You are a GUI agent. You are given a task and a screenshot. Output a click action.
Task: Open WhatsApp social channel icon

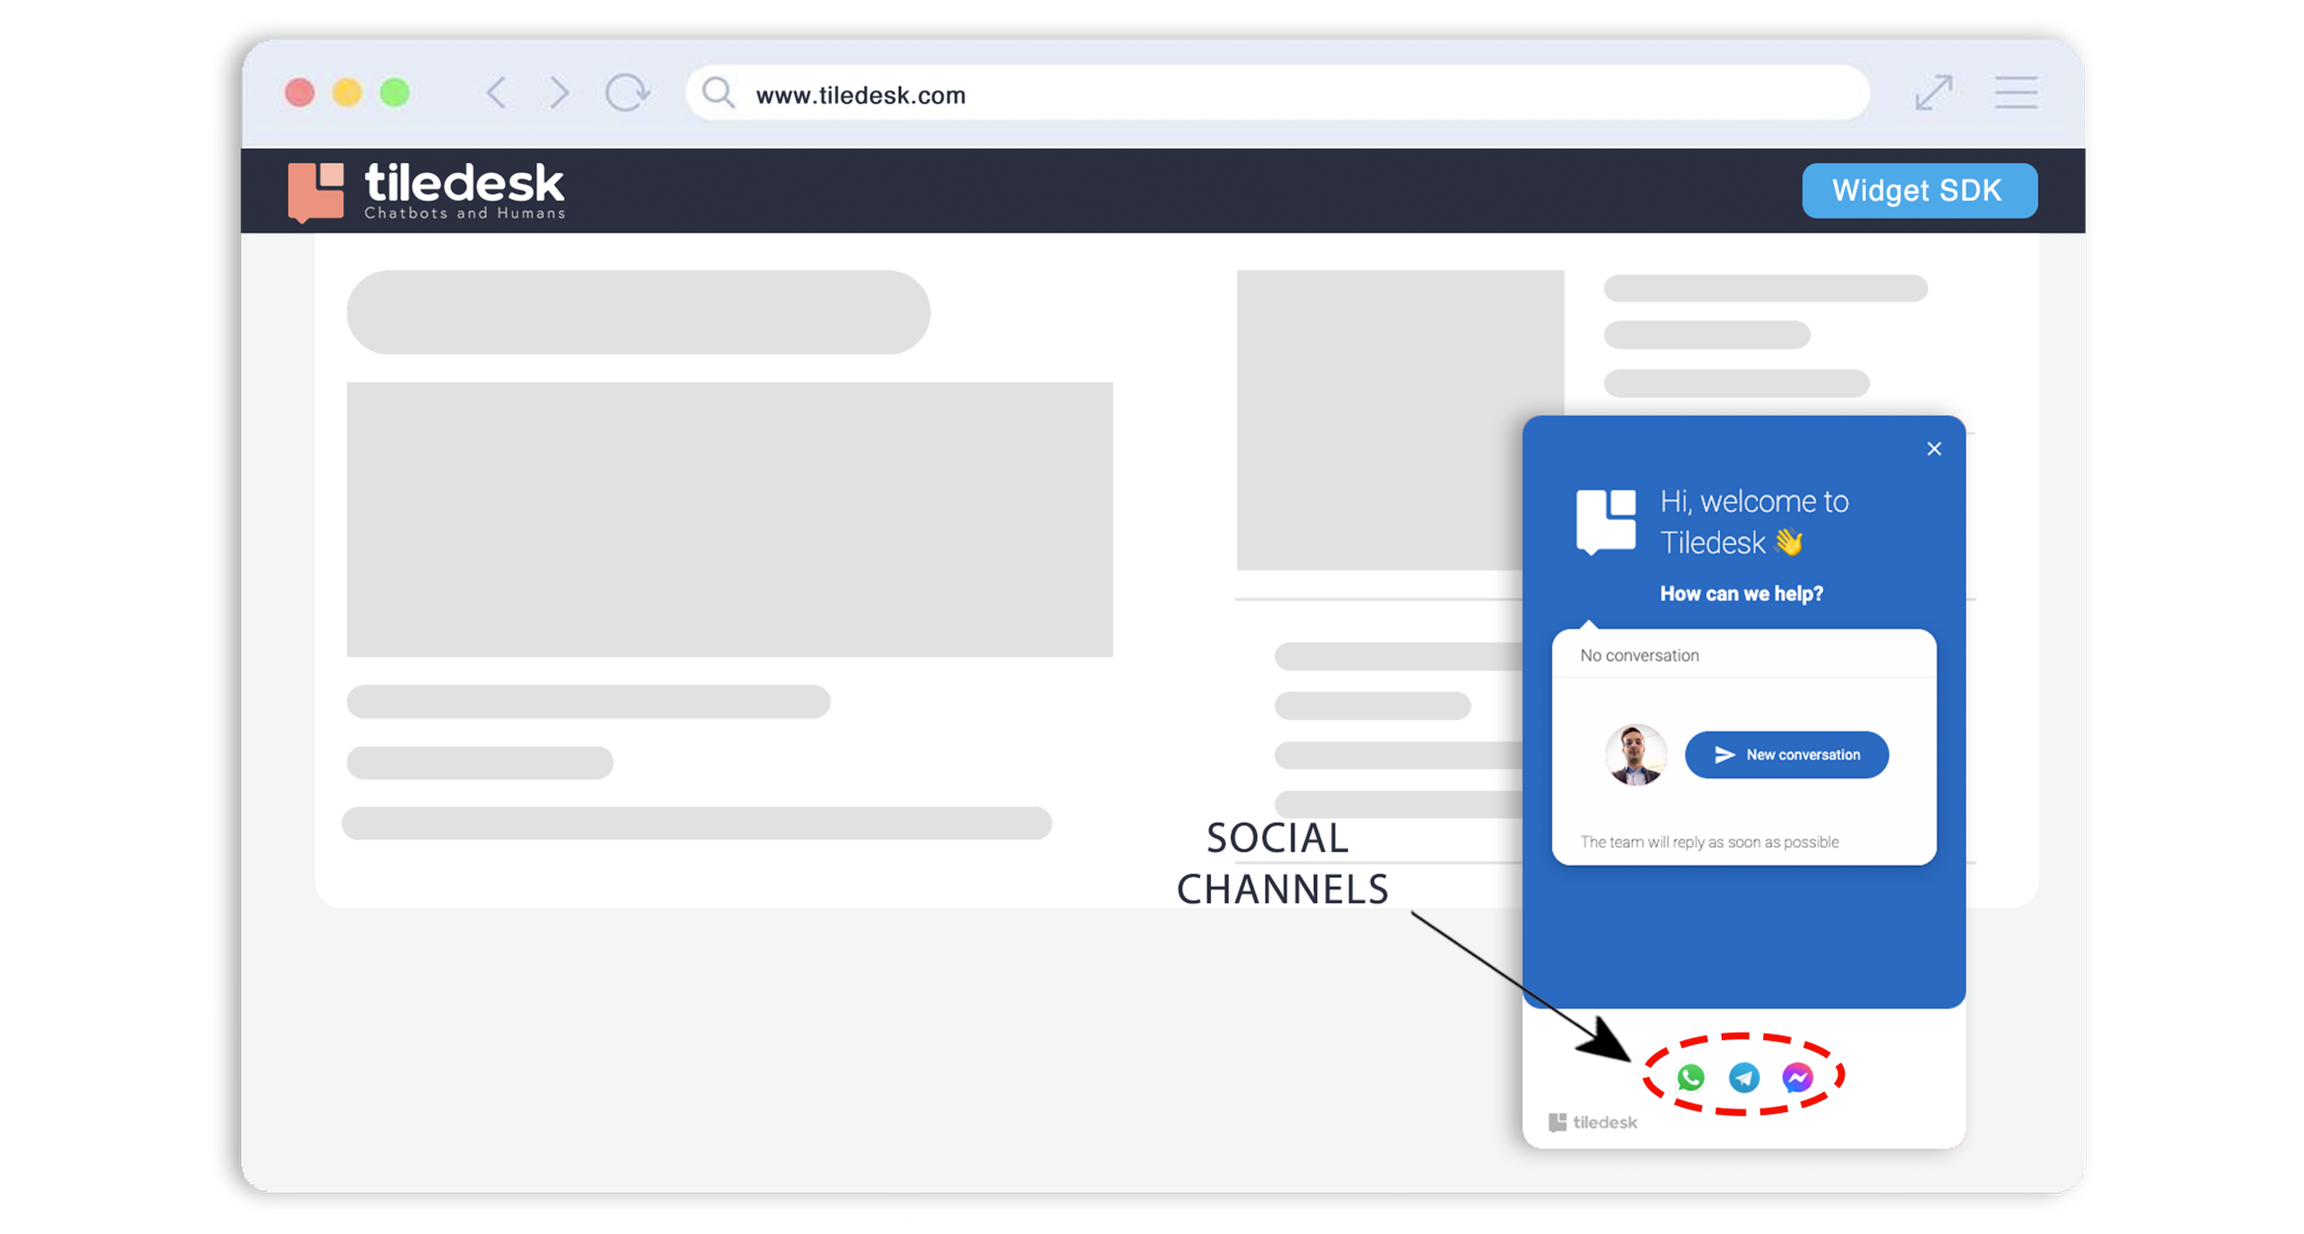coord(1691,1077)
